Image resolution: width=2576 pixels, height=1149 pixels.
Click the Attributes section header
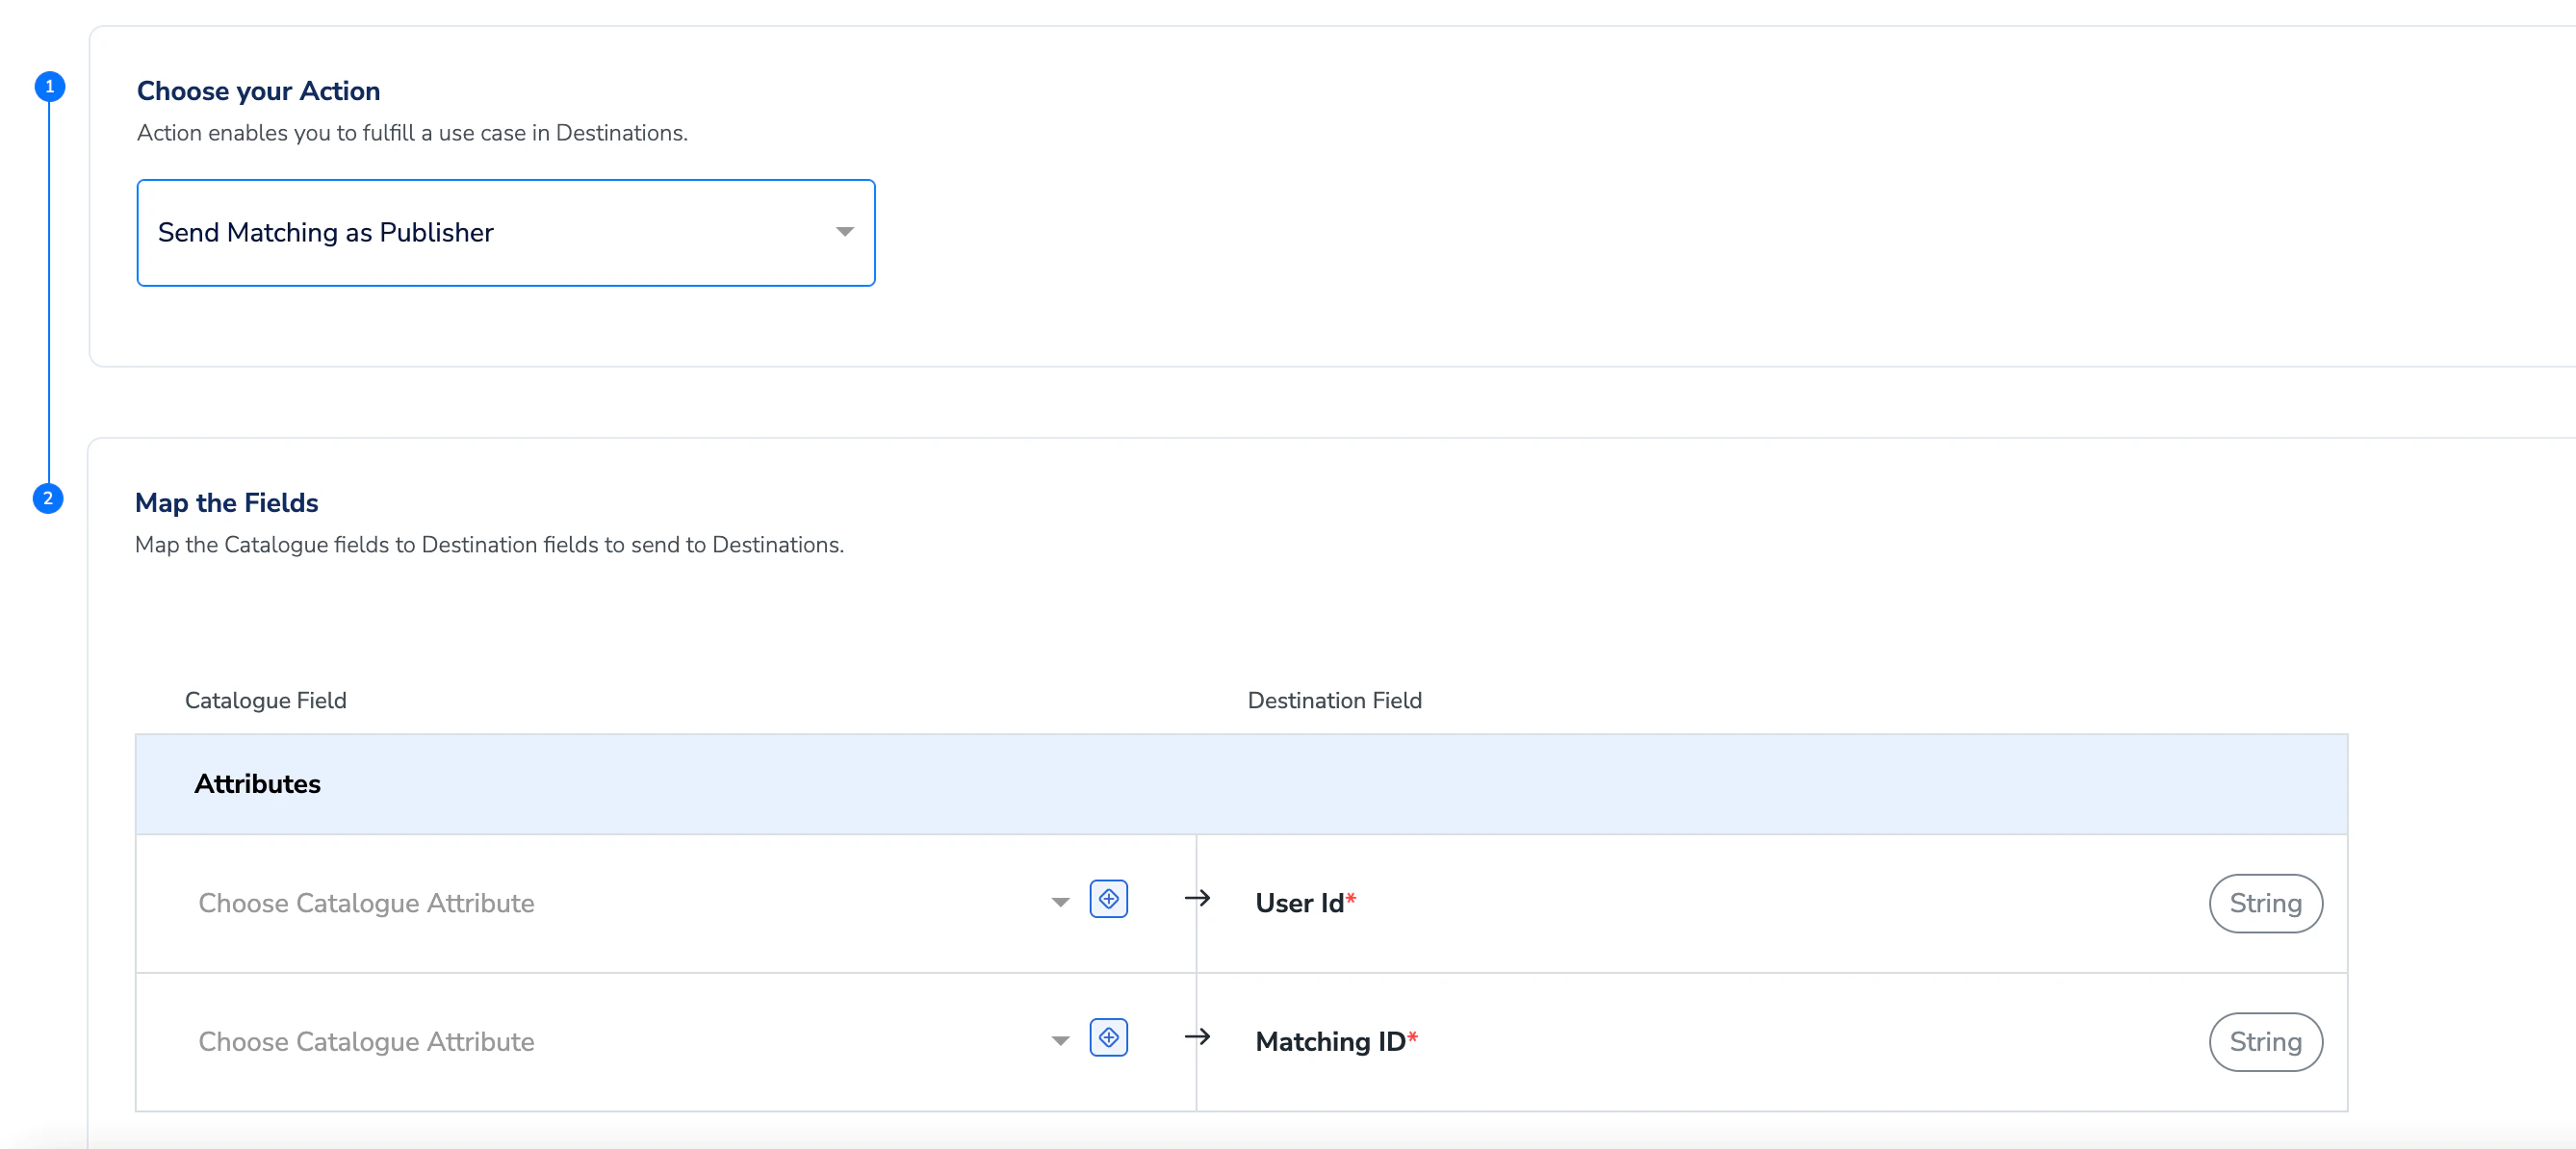coord(257,784)
